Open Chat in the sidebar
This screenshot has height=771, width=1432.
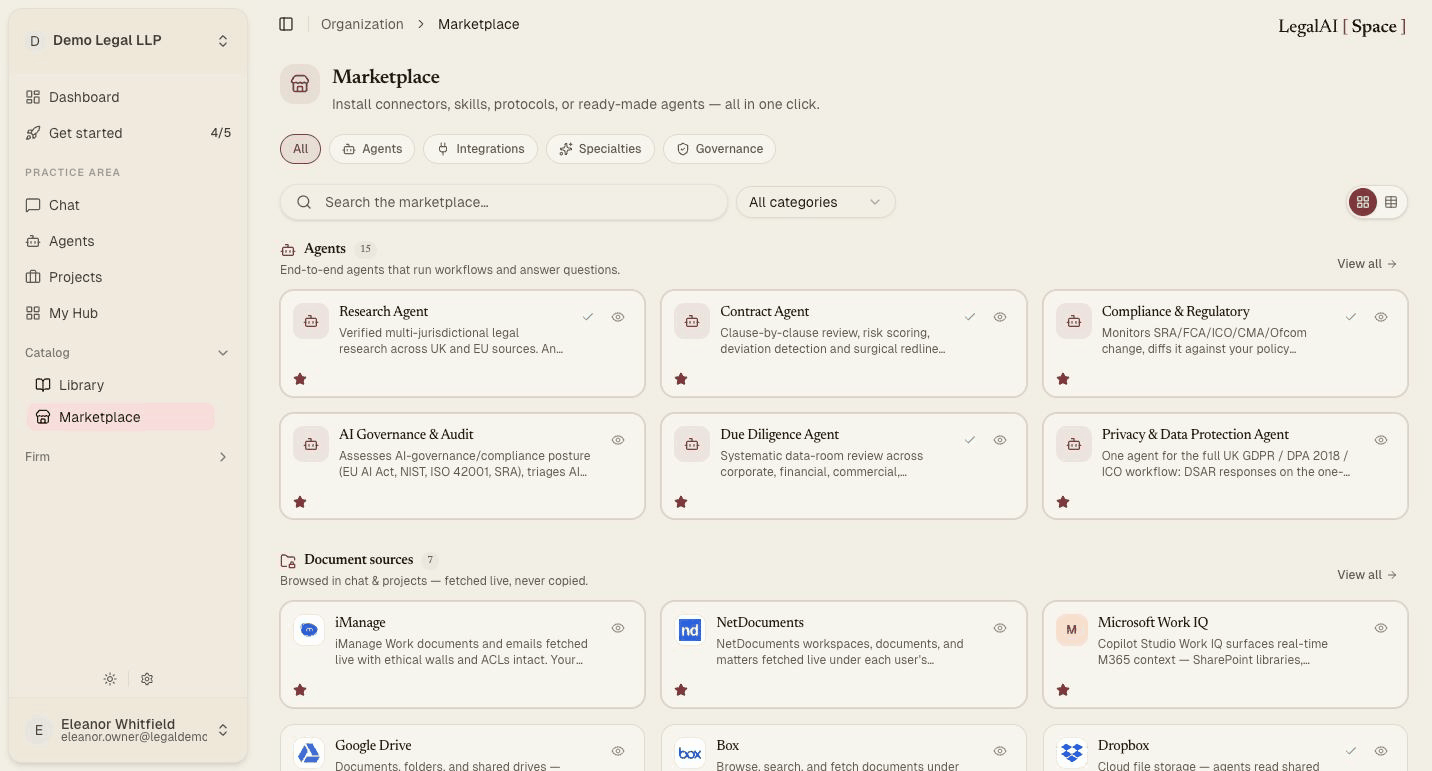coord(128,205)
